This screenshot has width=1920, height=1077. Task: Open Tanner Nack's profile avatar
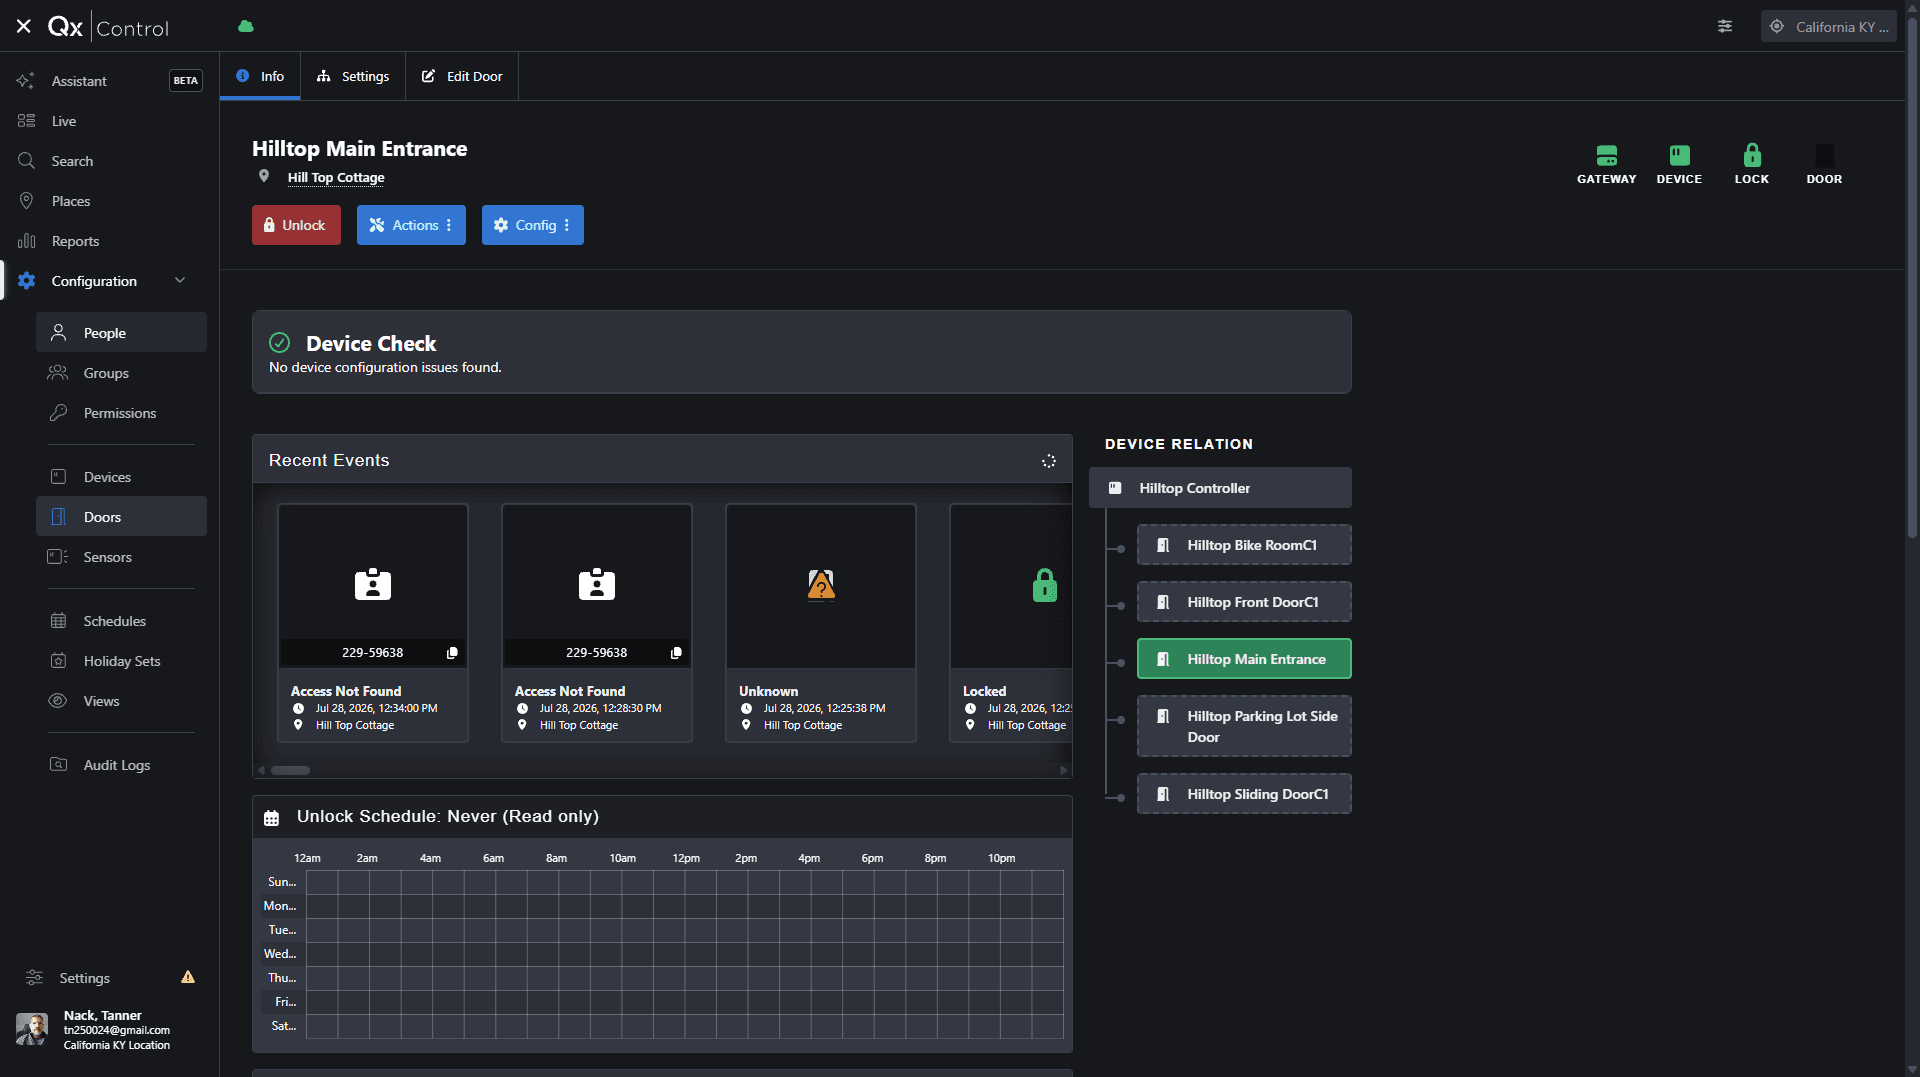point(32,1029)
